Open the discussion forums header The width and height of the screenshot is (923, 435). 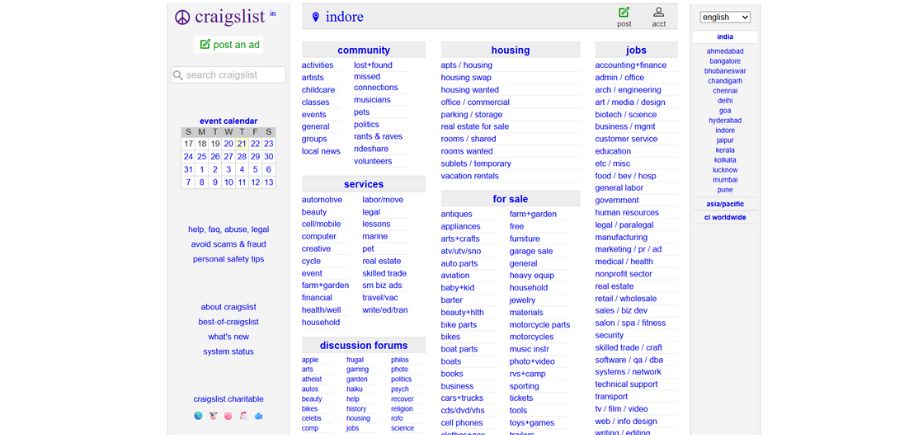click(363, 345)
